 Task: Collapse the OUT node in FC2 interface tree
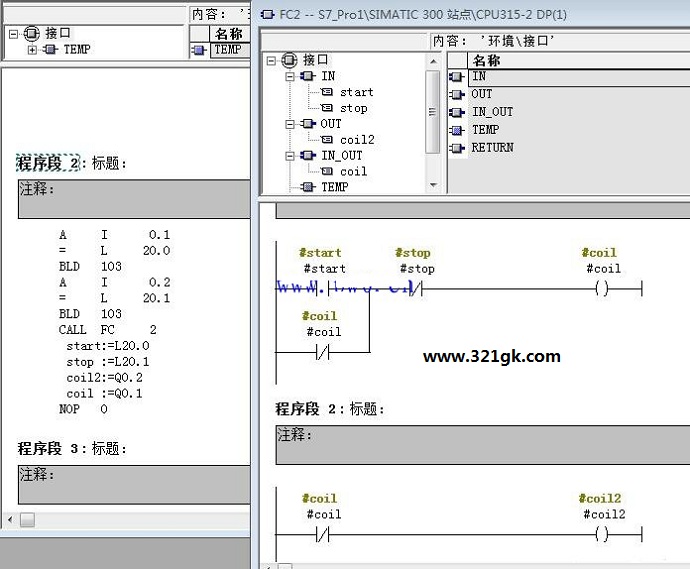click(x=290, y=125)
